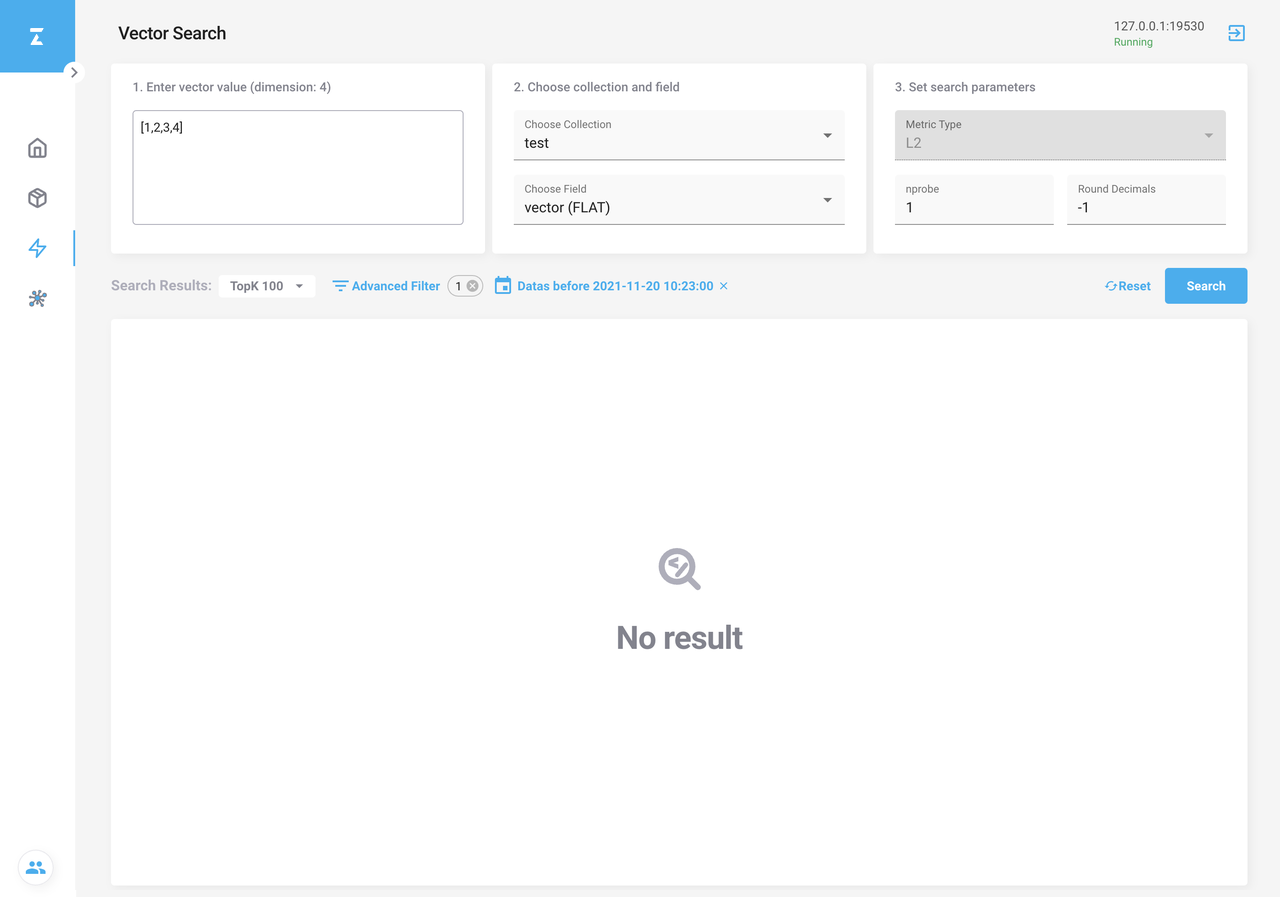Open the Advanced Filter link
The height and width of the screenshot is (897, 1280).
386,286
